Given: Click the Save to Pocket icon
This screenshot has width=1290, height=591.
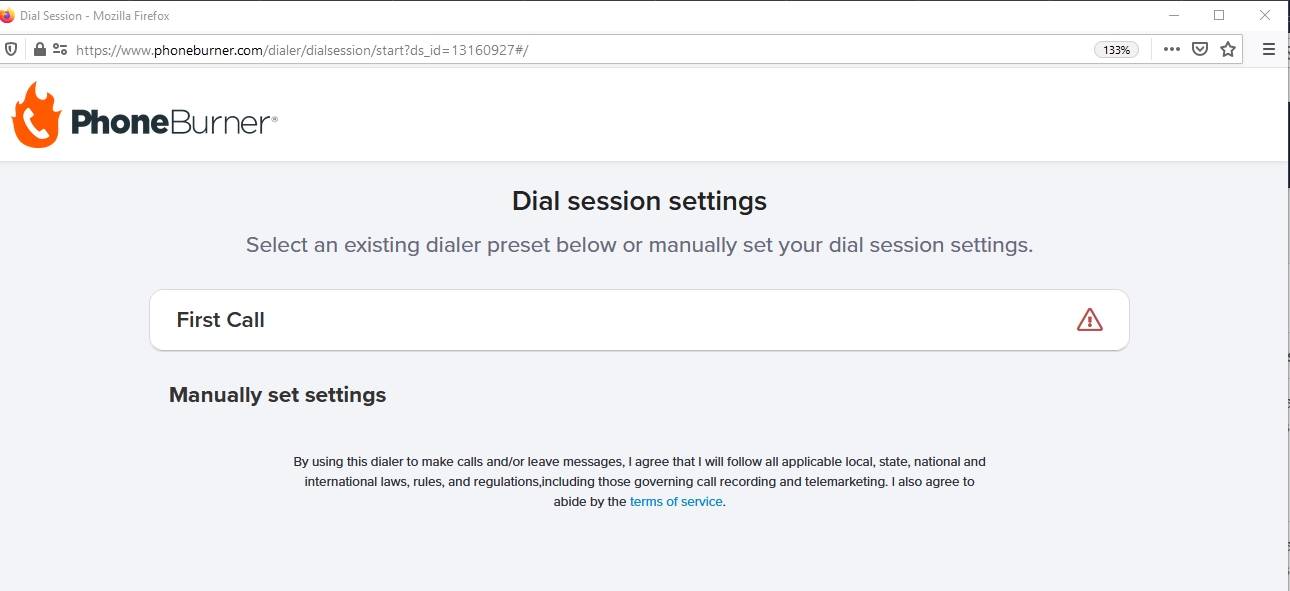Looking at the screenshot, I should pos(1200,49).
